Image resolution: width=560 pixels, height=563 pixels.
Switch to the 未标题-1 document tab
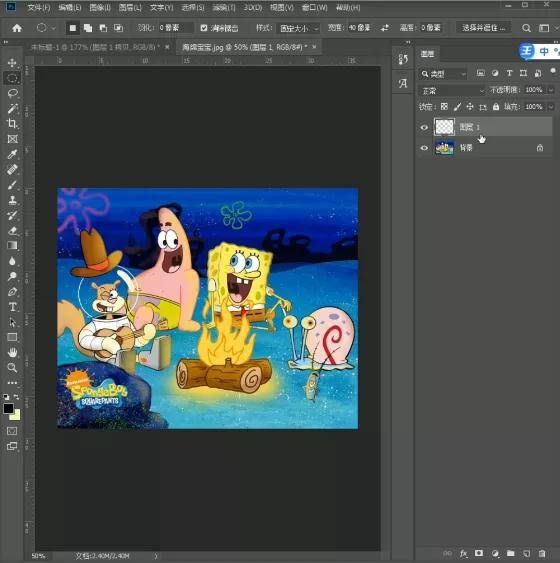[x=96, y=47]
